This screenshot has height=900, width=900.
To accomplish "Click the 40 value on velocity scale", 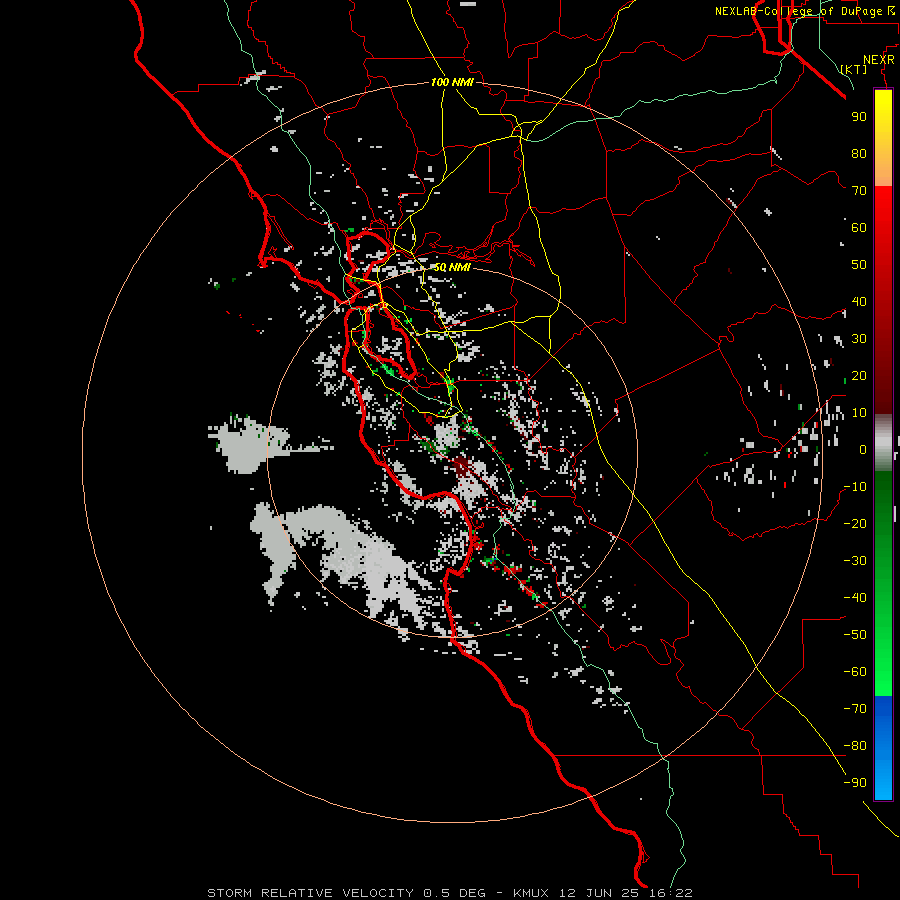I will 859,301.
